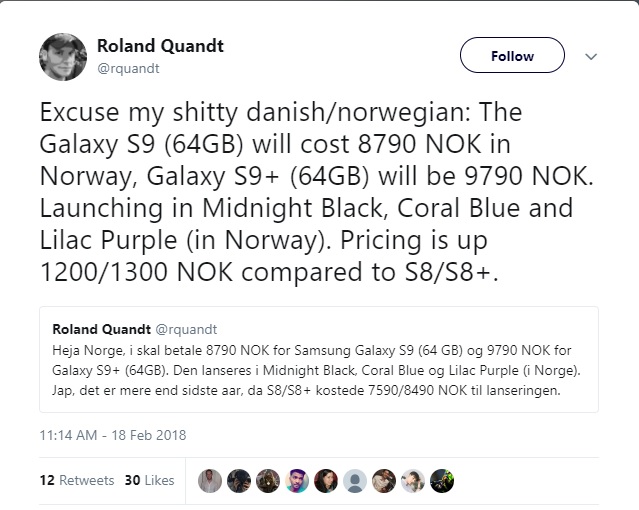This screenshot has width=639, height=510.
Task: Click the seventh liker avatar in the row
Action: point(384,481)
